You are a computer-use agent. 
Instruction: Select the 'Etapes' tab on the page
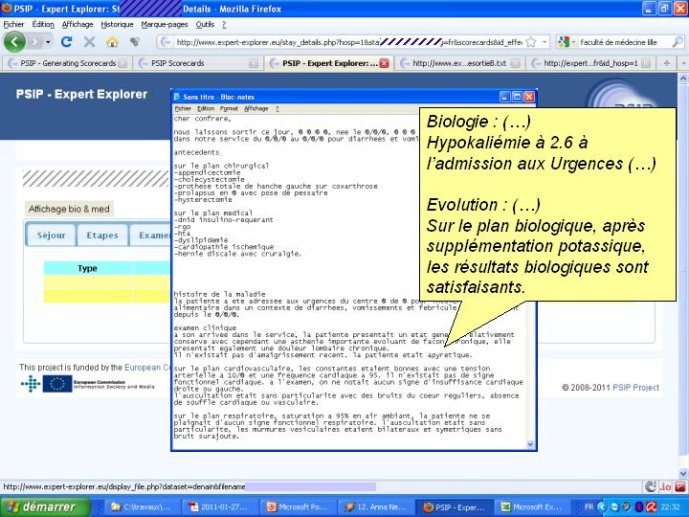click(x=102, y=235)
